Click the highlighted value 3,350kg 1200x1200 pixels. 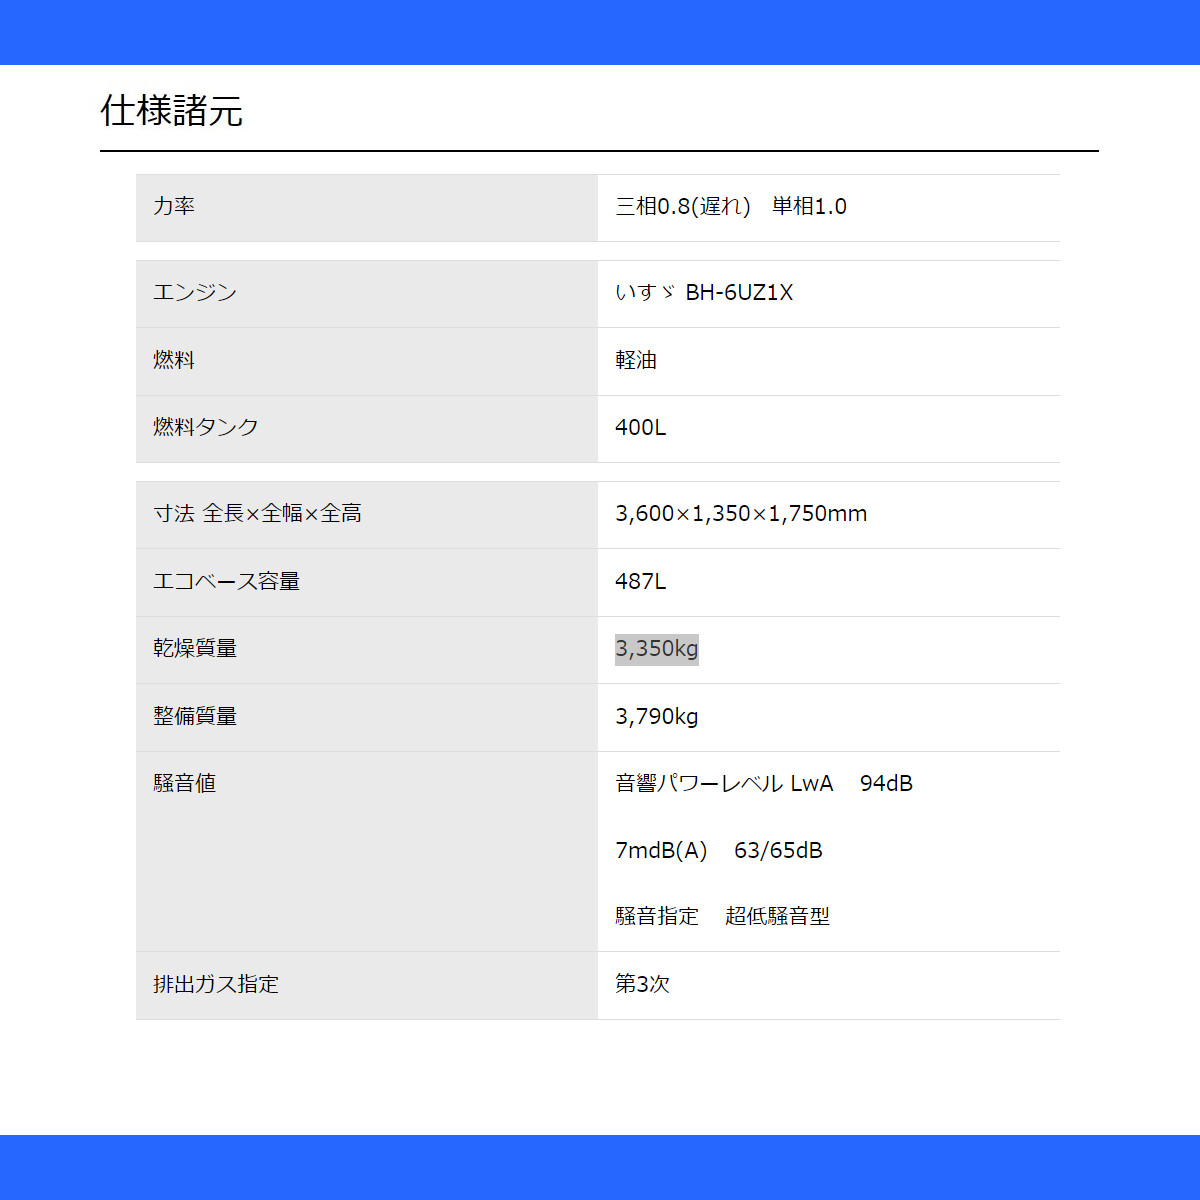tap(657, 649)
